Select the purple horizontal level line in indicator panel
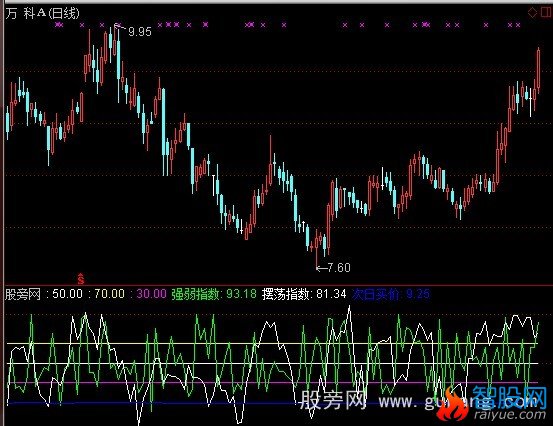This screenshot has width=553, height=426. click(x=272, y=382)
